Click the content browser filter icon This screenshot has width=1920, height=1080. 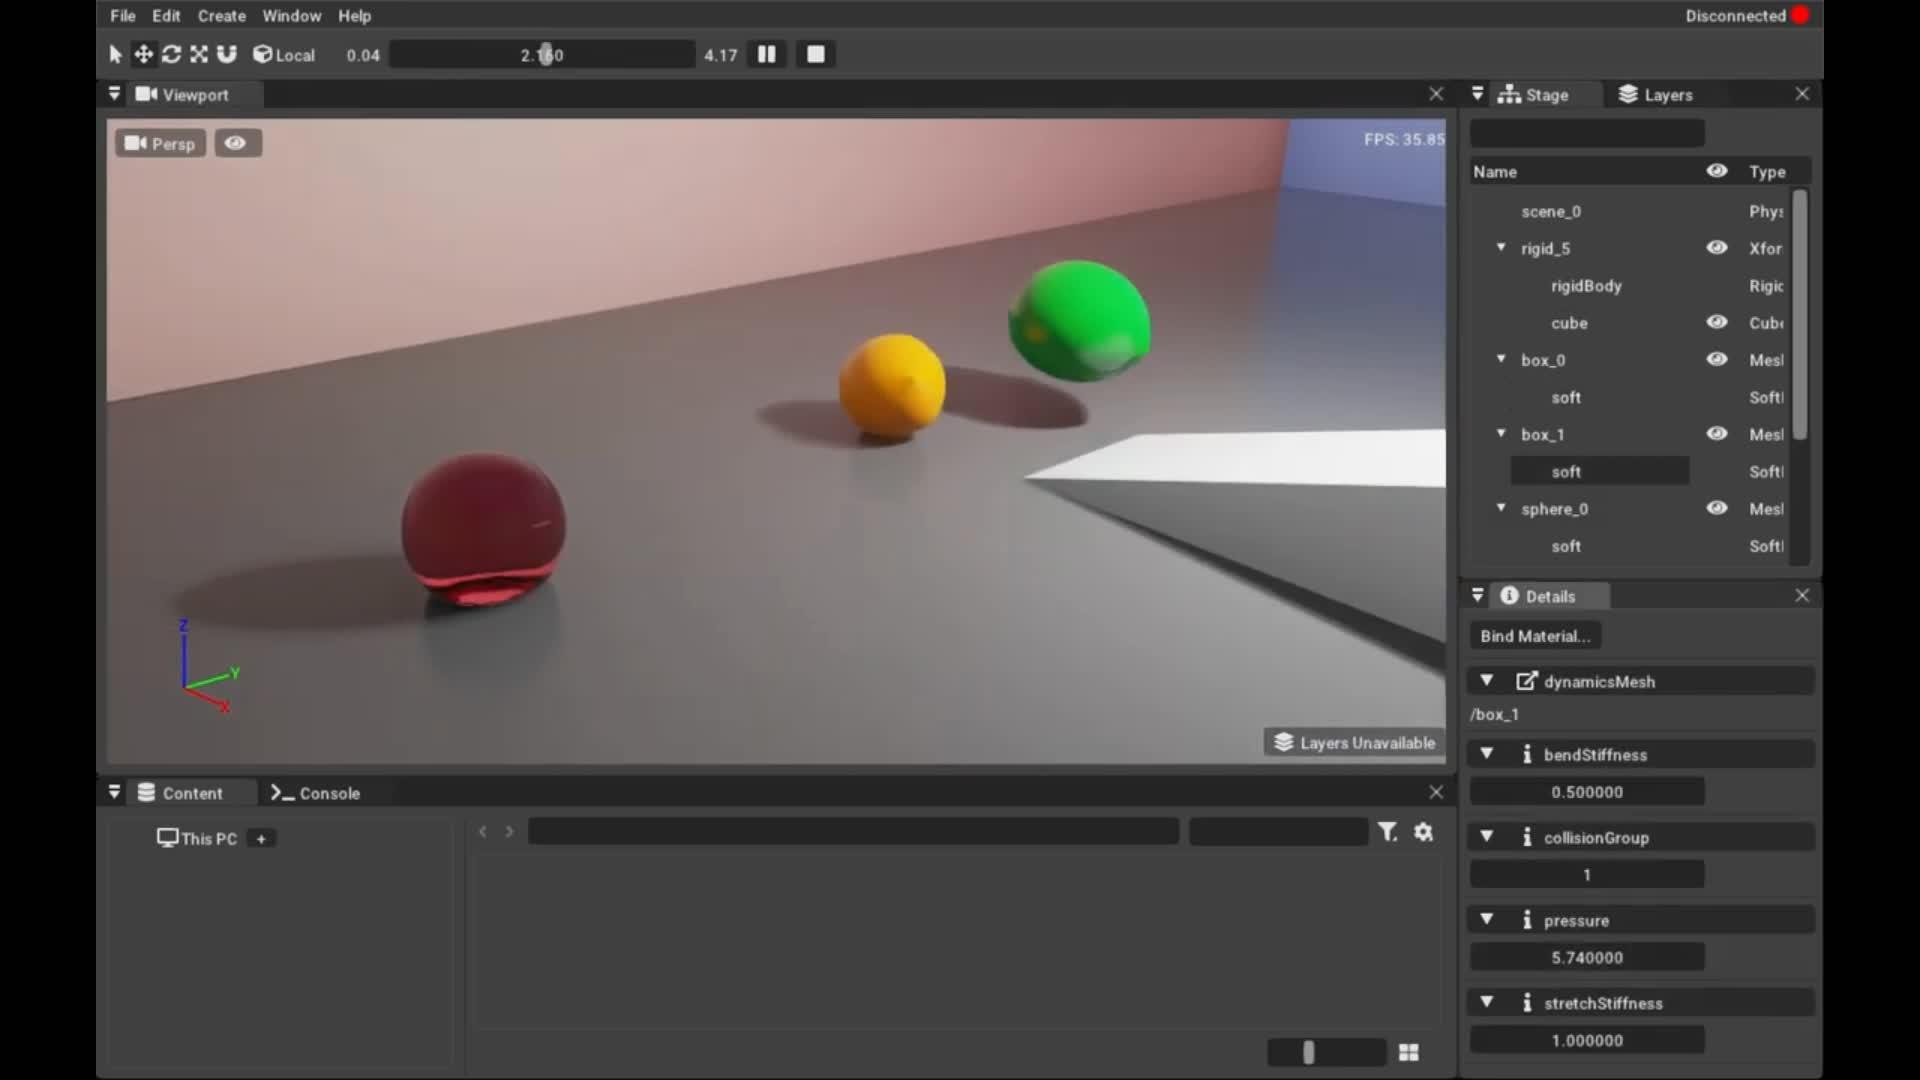pyautogui.click(x=1388, y=831)
